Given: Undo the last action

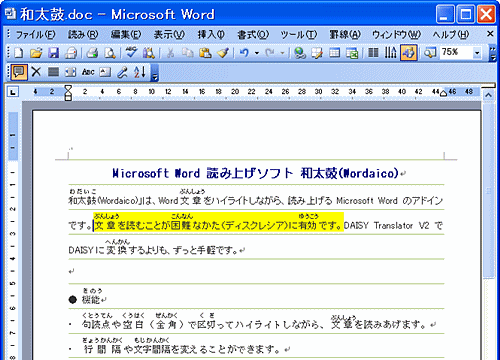Looking at the screenshot, I should (x=244, y=53).
